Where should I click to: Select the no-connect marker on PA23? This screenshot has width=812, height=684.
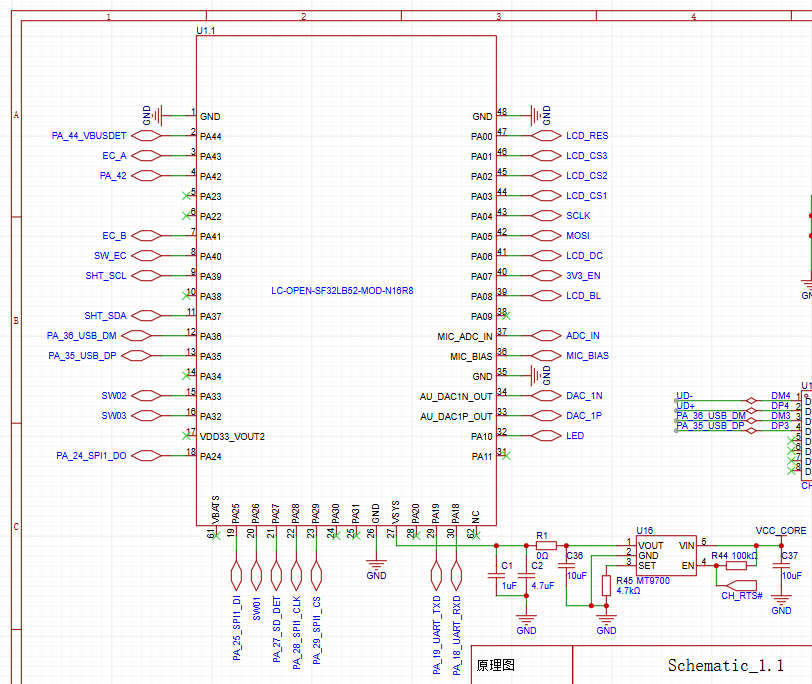click(x=186, y=196)
